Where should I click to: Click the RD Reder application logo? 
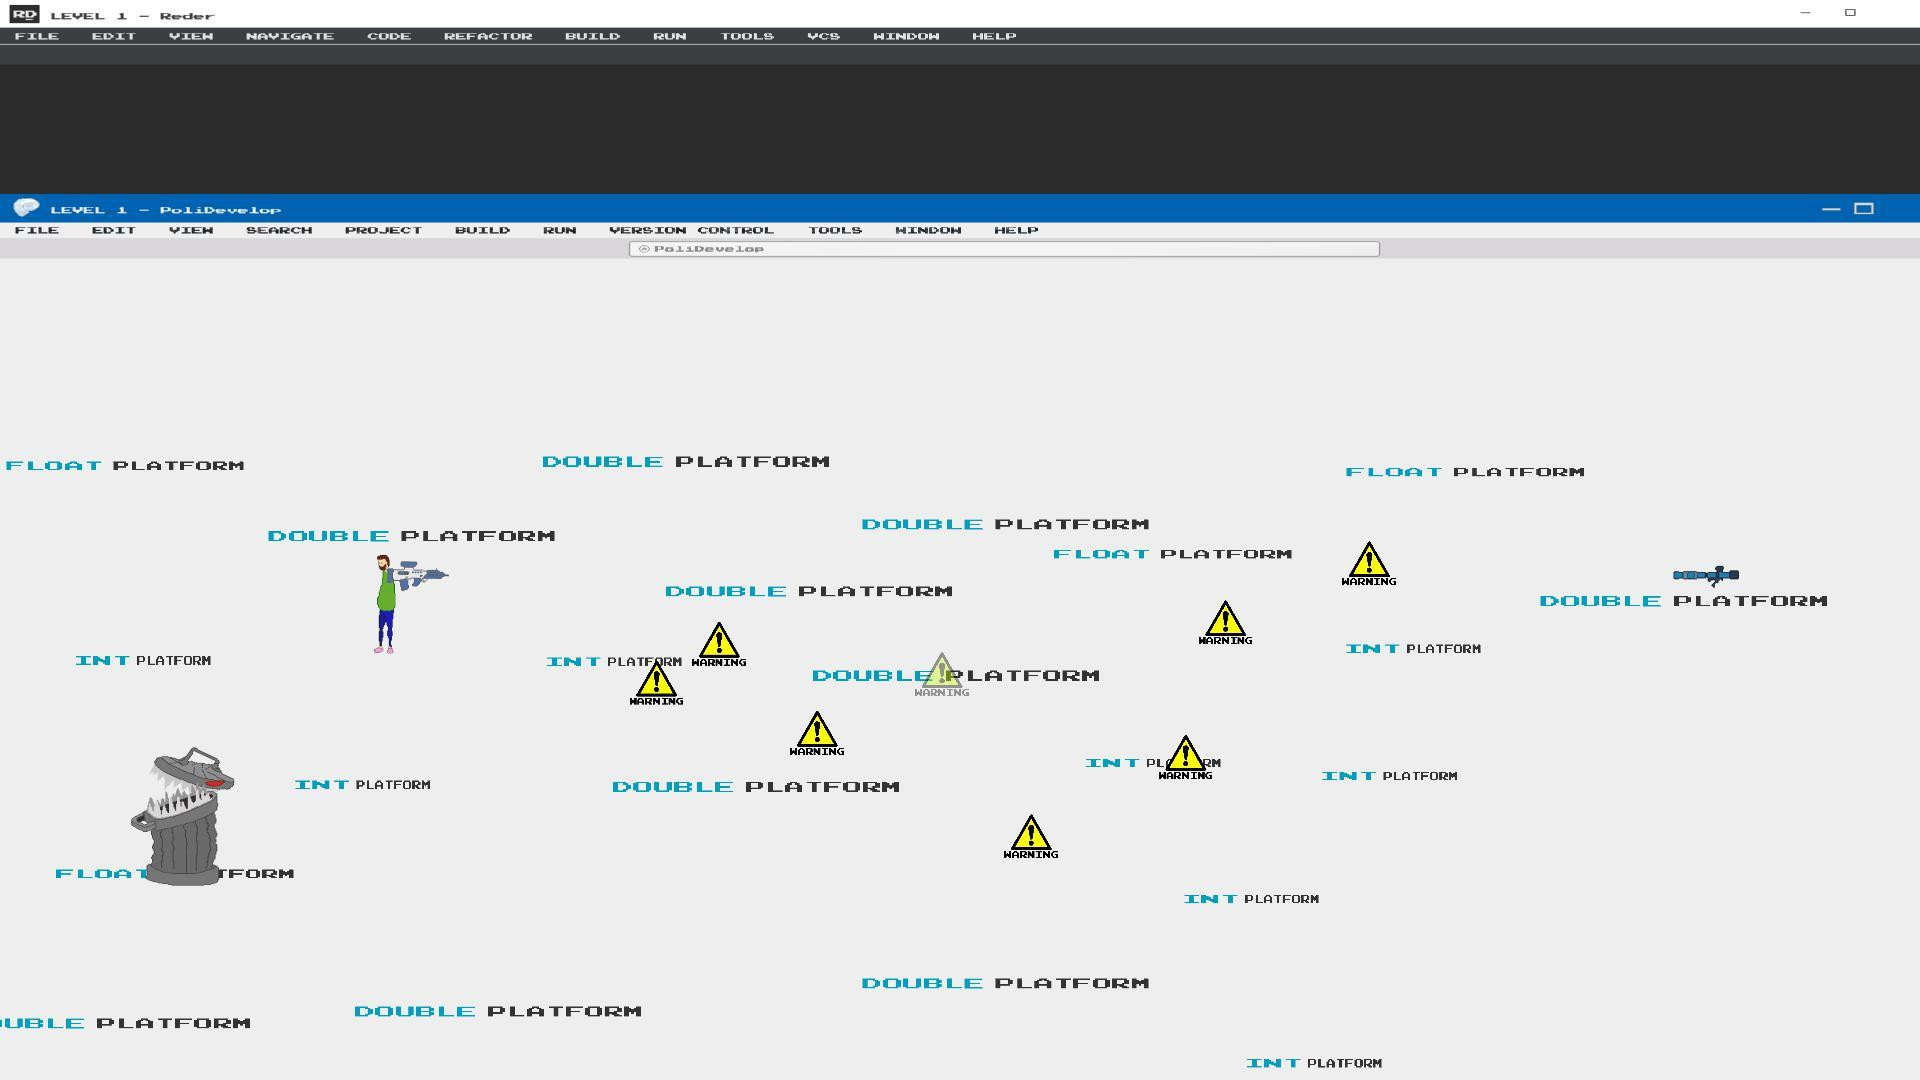pyautogui.click(x=25, y=15)
